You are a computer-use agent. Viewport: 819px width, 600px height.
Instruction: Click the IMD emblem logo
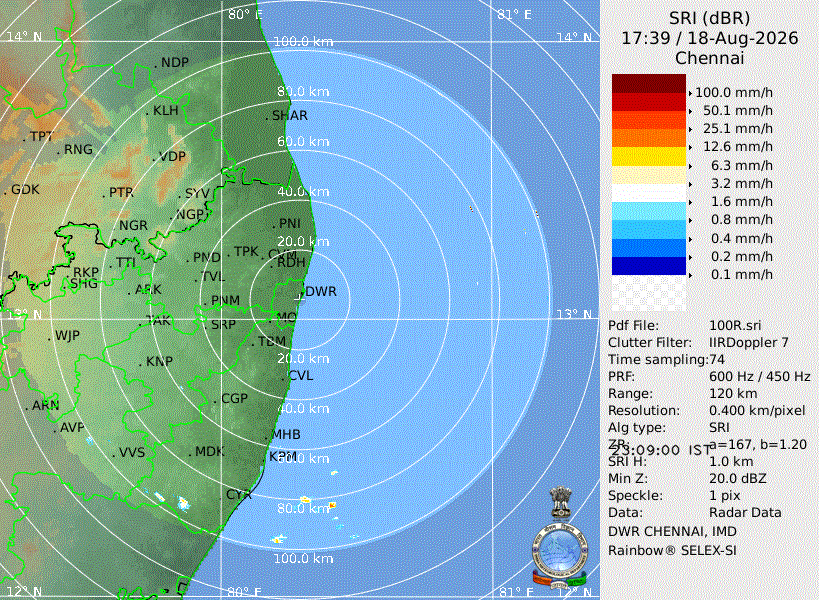coord(560,537)
